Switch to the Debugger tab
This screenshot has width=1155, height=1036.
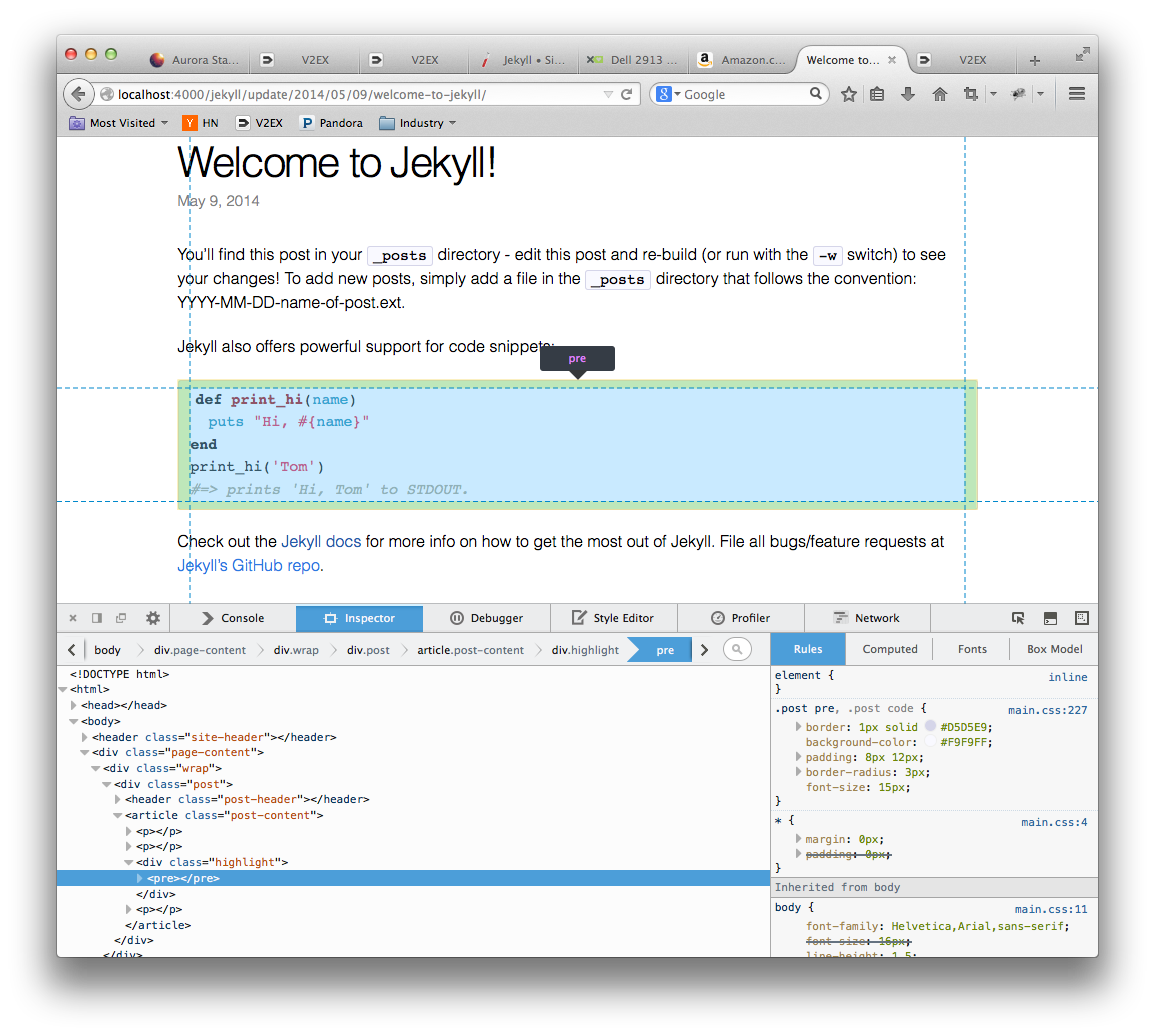coord(487,618)
